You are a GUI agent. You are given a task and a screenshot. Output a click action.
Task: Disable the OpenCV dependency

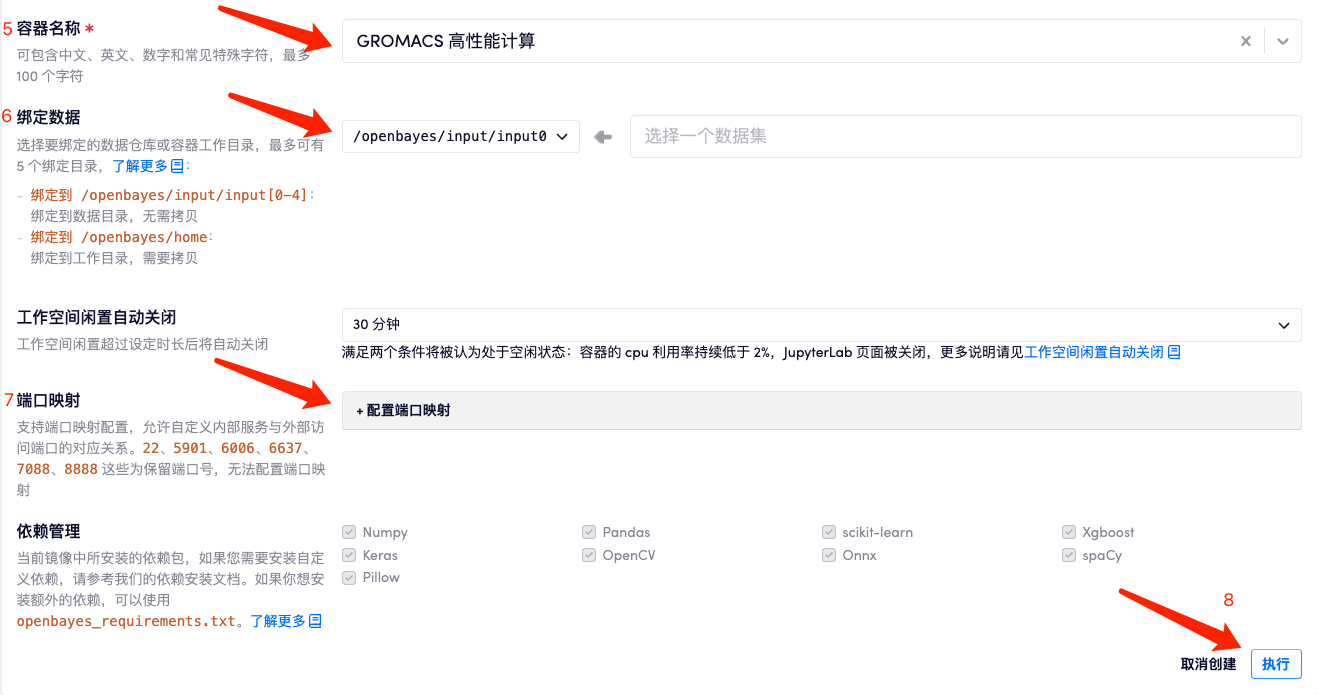tap(589, 555)
